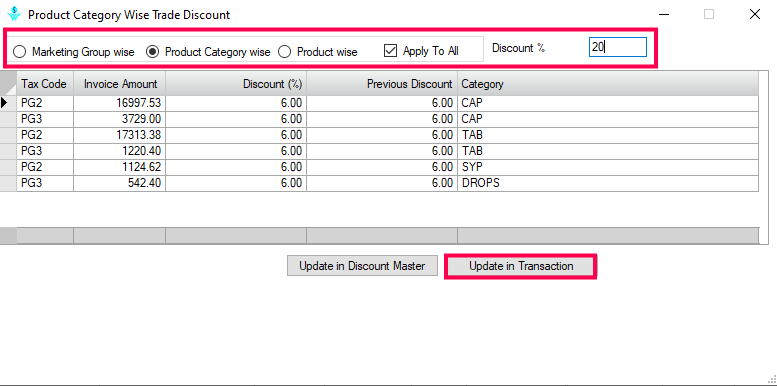The width and height of the screenshot is (777, 386).
Task: Click the Category column header
Action: tap(608, 84)
